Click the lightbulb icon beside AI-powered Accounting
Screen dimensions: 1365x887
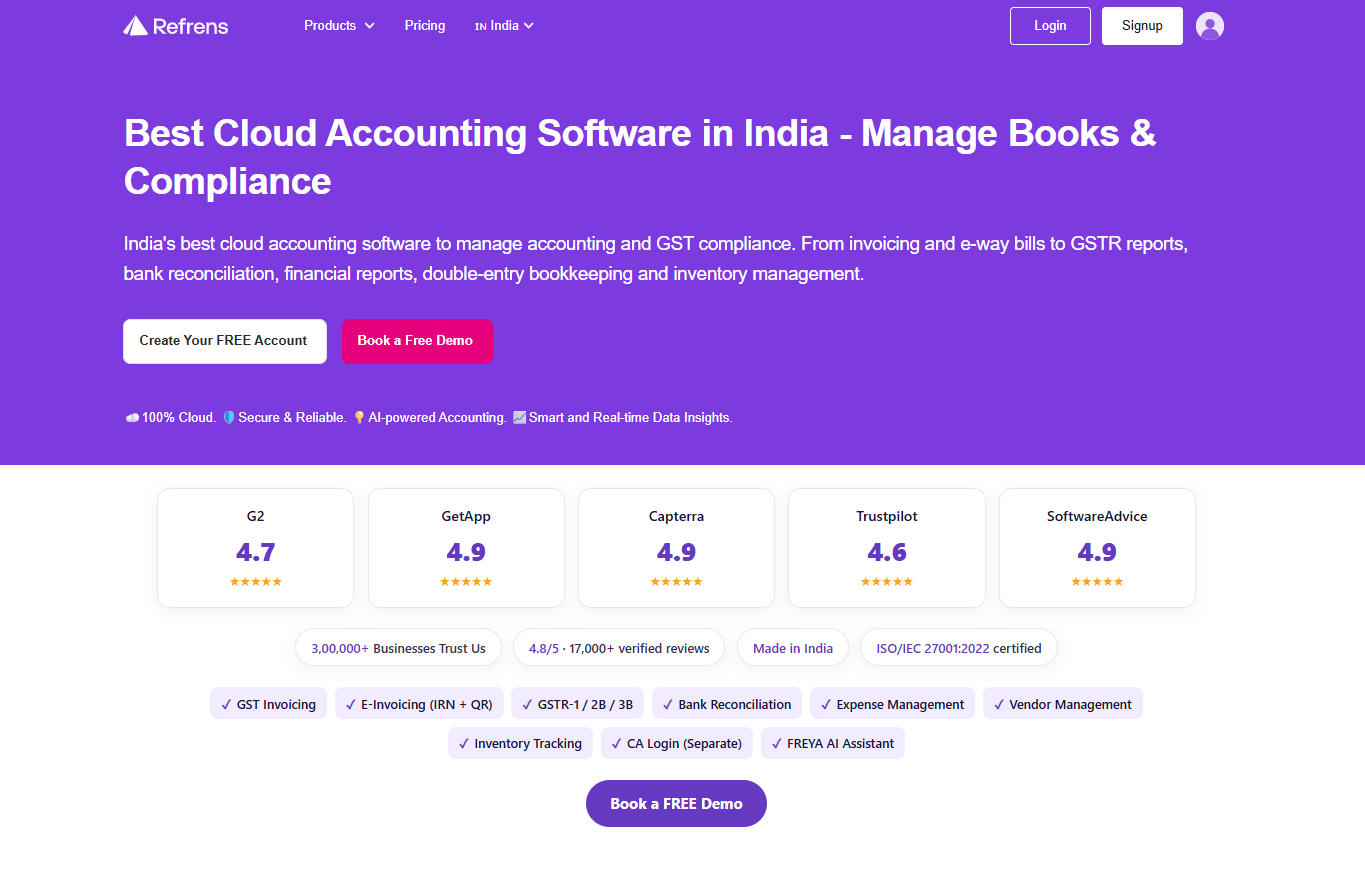tap(359, 418)
